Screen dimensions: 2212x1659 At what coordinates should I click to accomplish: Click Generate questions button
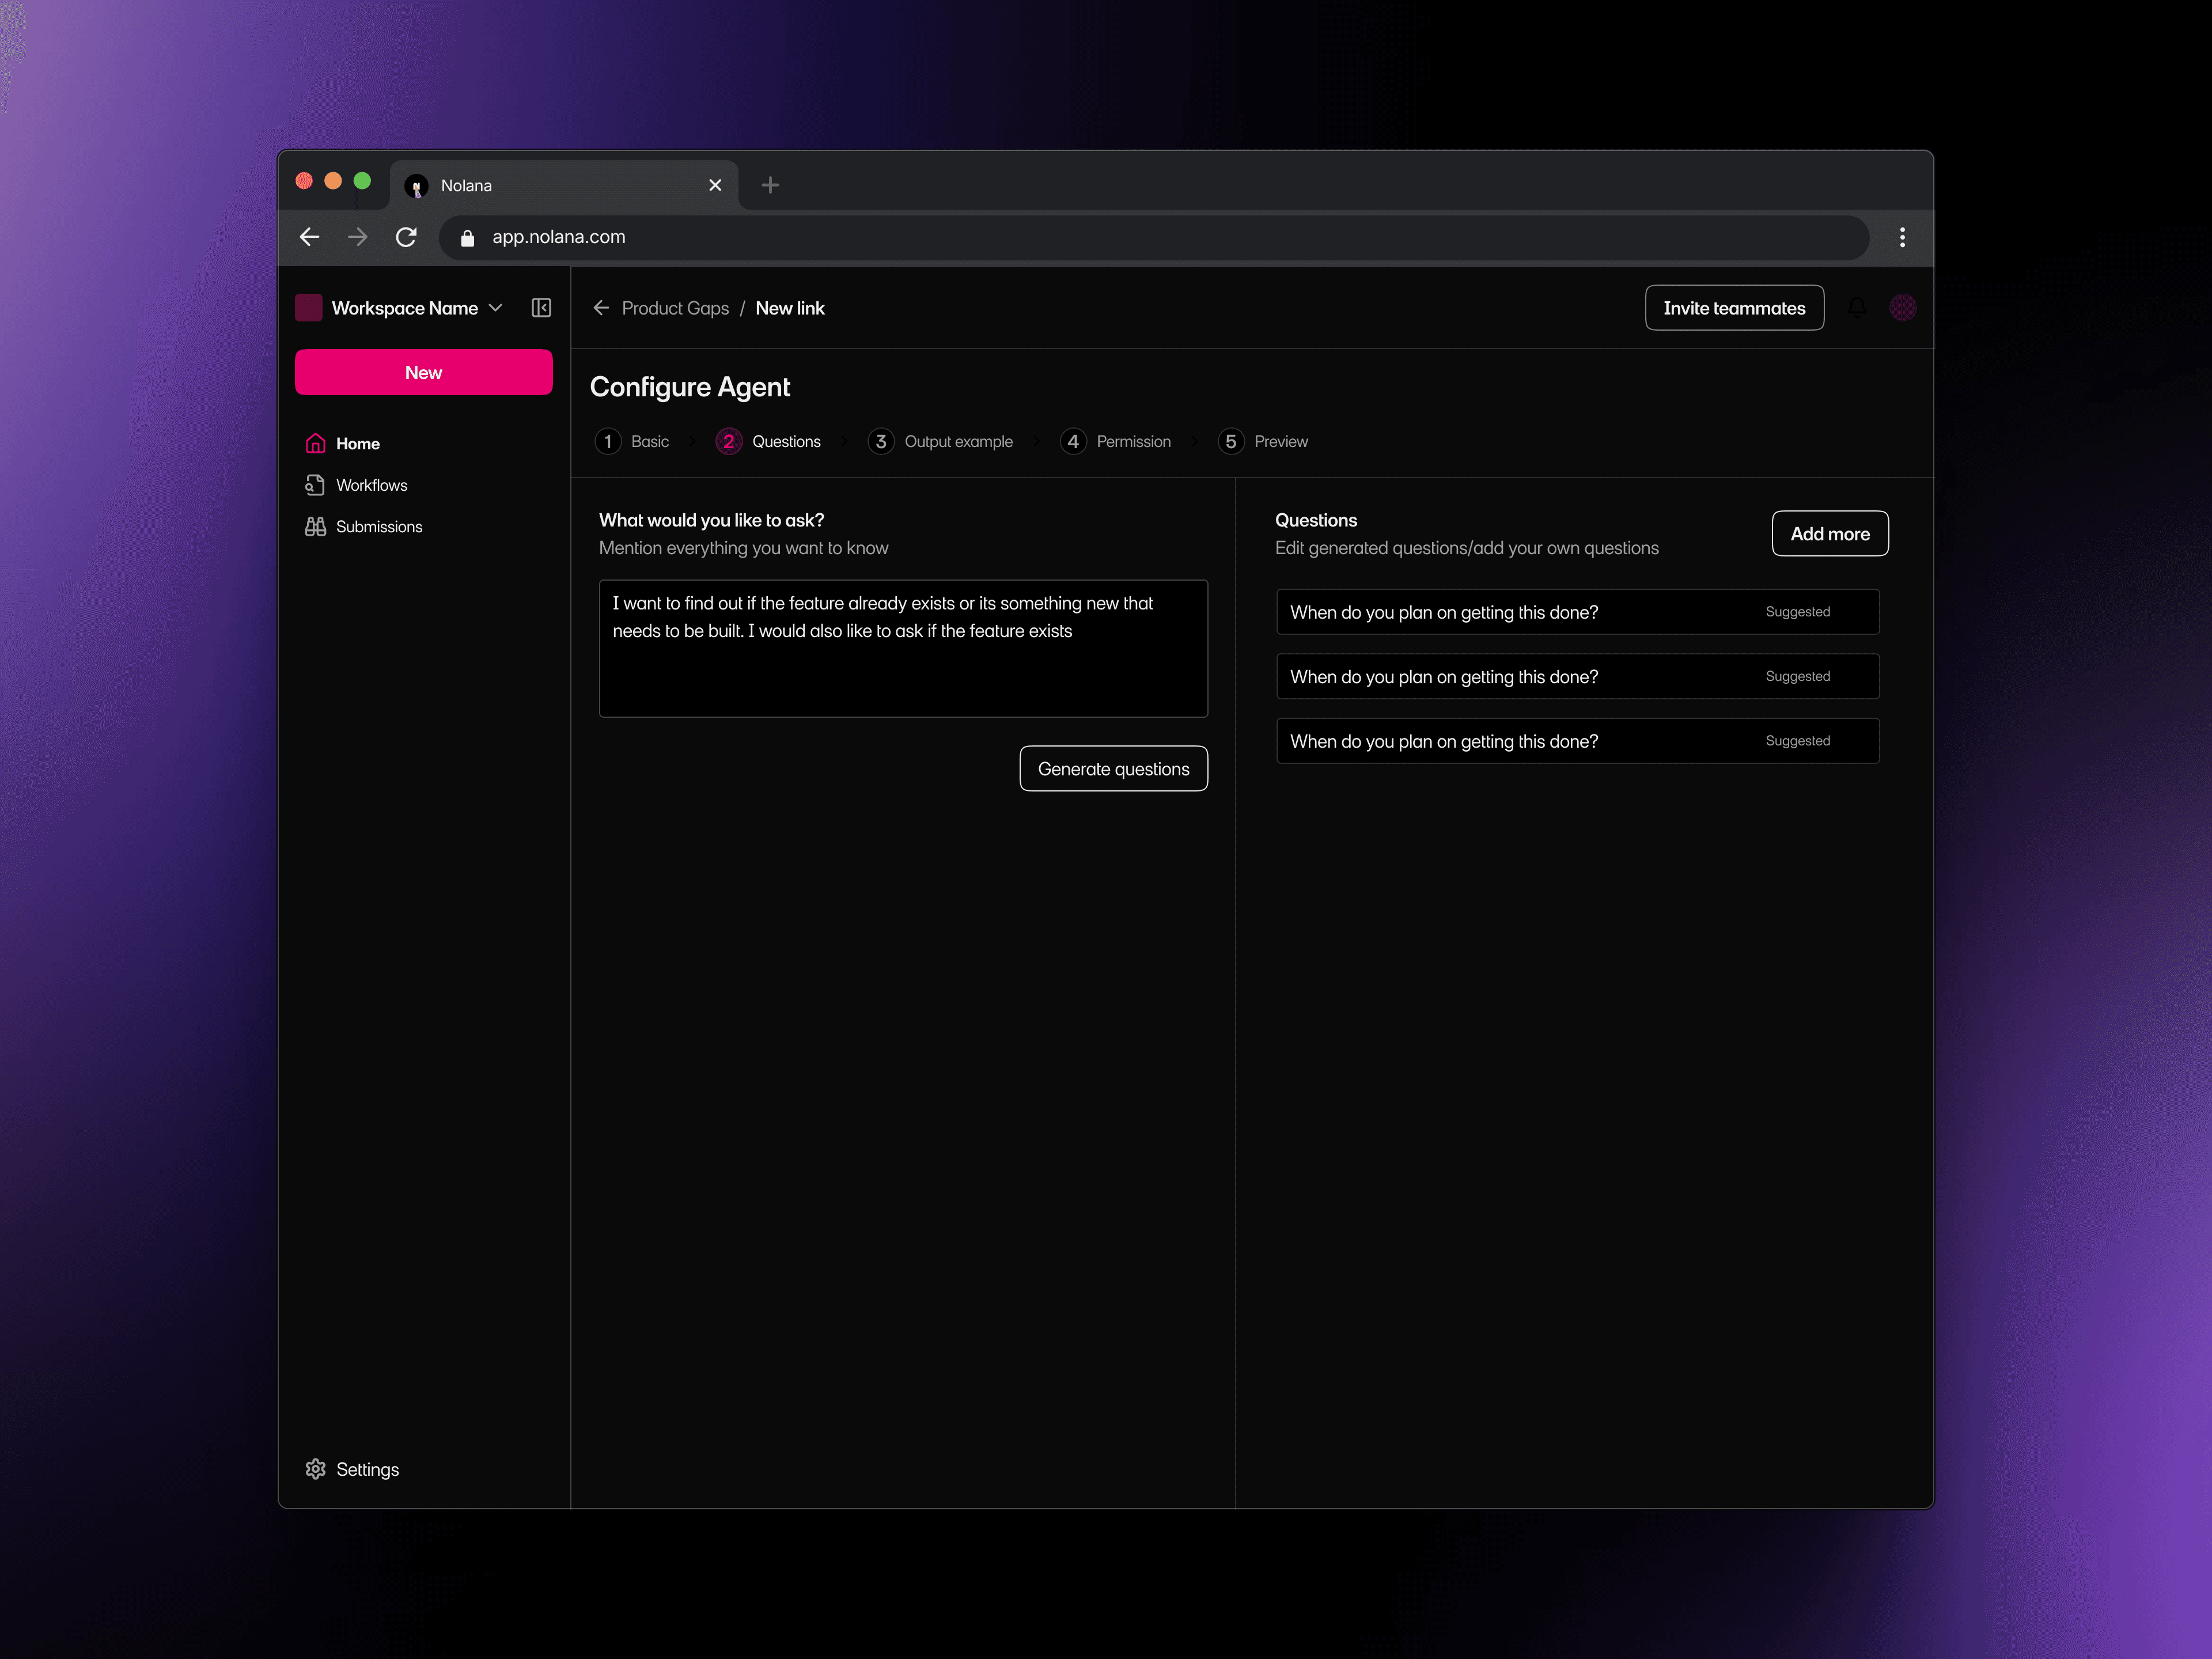pos(1113,768)
